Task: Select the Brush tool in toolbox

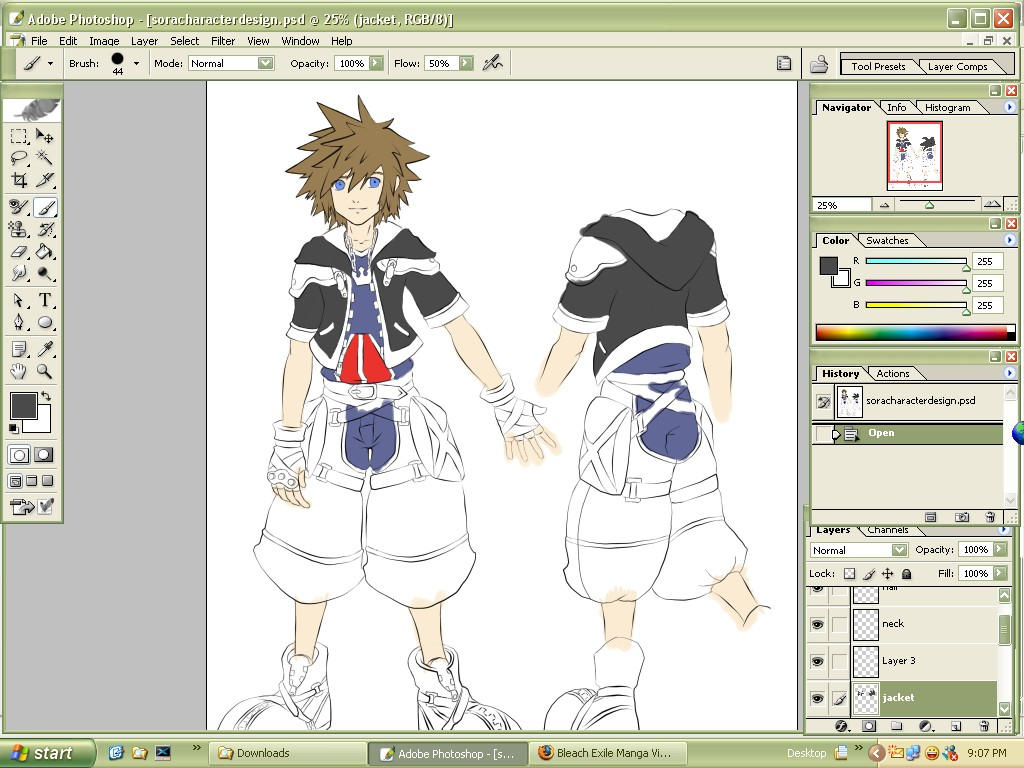Action: [x=44, y=207]
